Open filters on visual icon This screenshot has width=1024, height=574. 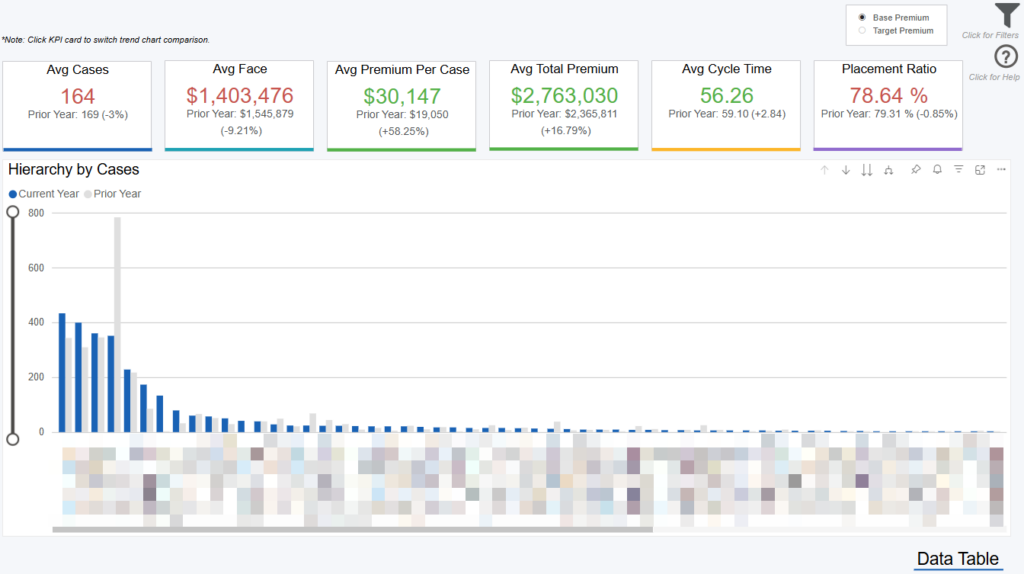958,170
